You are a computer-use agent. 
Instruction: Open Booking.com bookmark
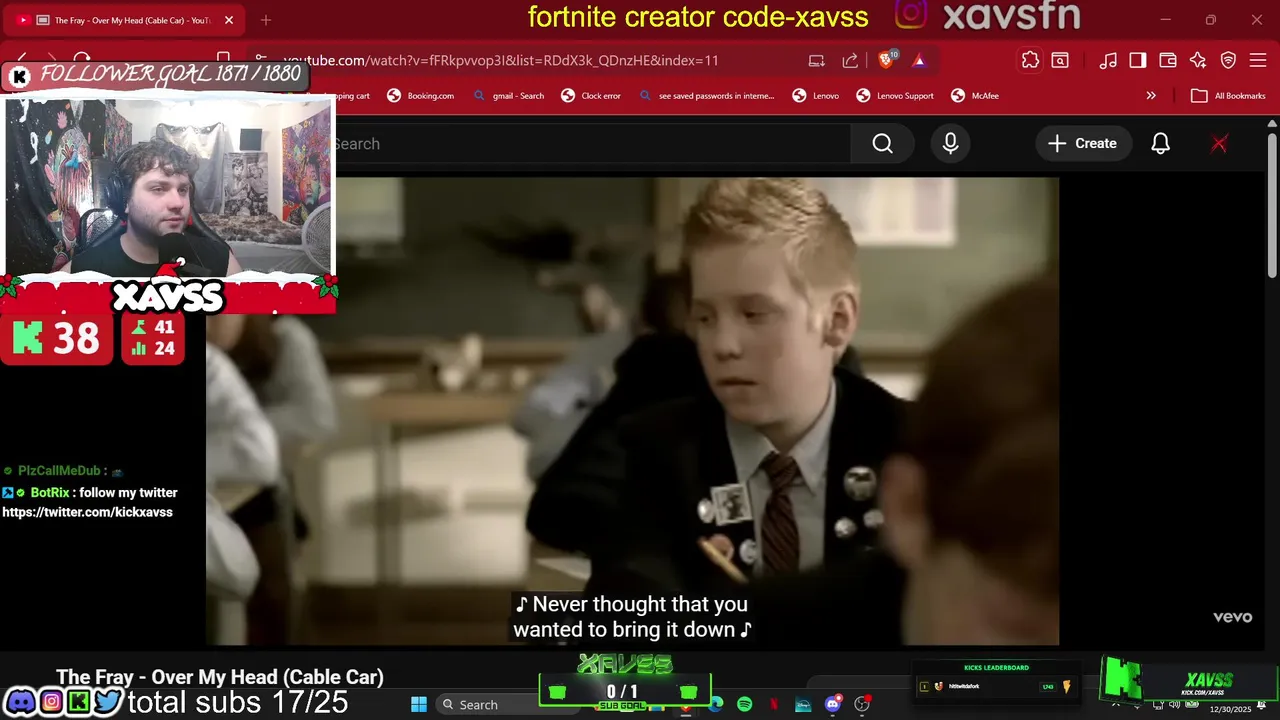pos(420,96)
